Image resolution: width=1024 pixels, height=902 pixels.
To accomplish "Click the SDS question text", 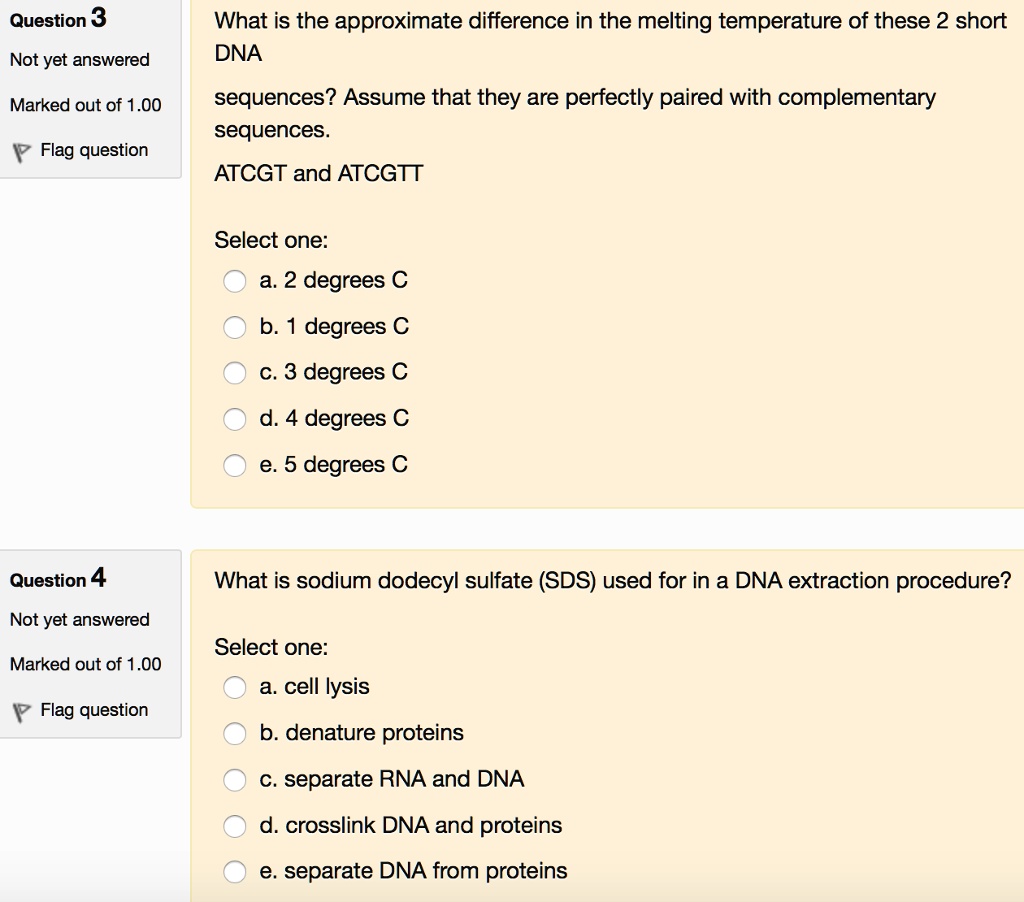I will click(612, 581).
